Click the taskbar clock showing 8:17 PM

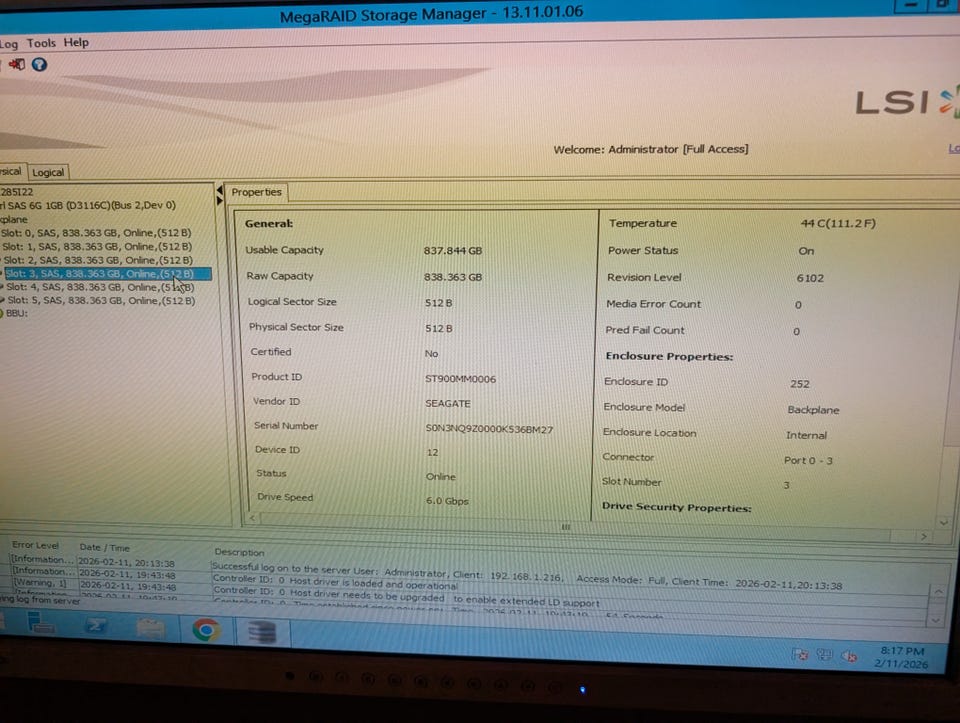[x=901, y=657]
